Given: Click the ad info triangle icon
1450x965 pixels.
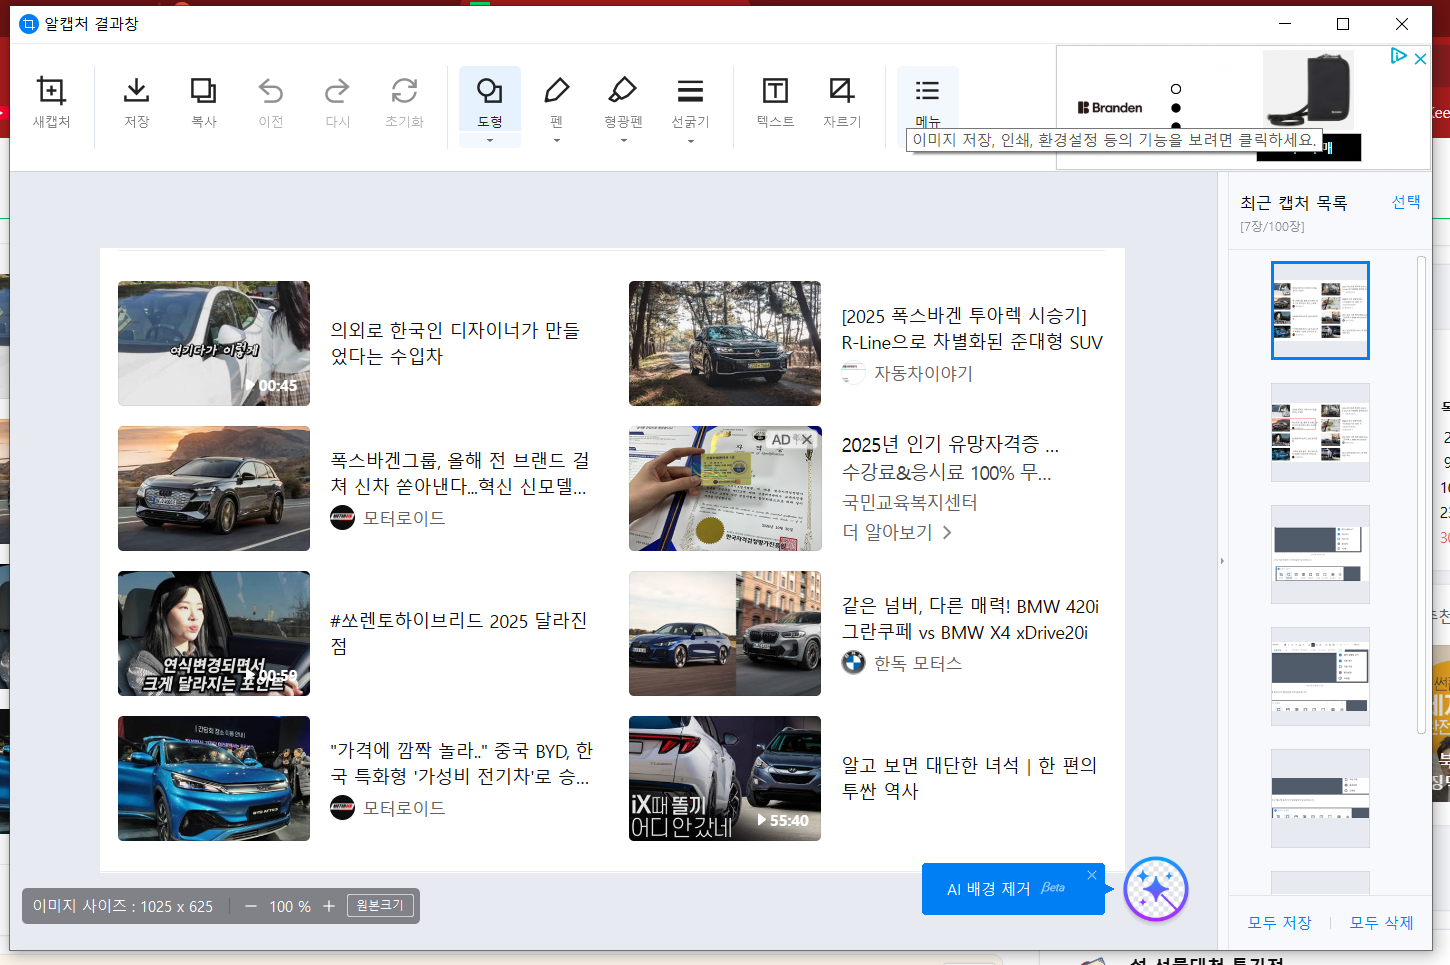Looking at the screenshot, I should (x=1399, y=56).
